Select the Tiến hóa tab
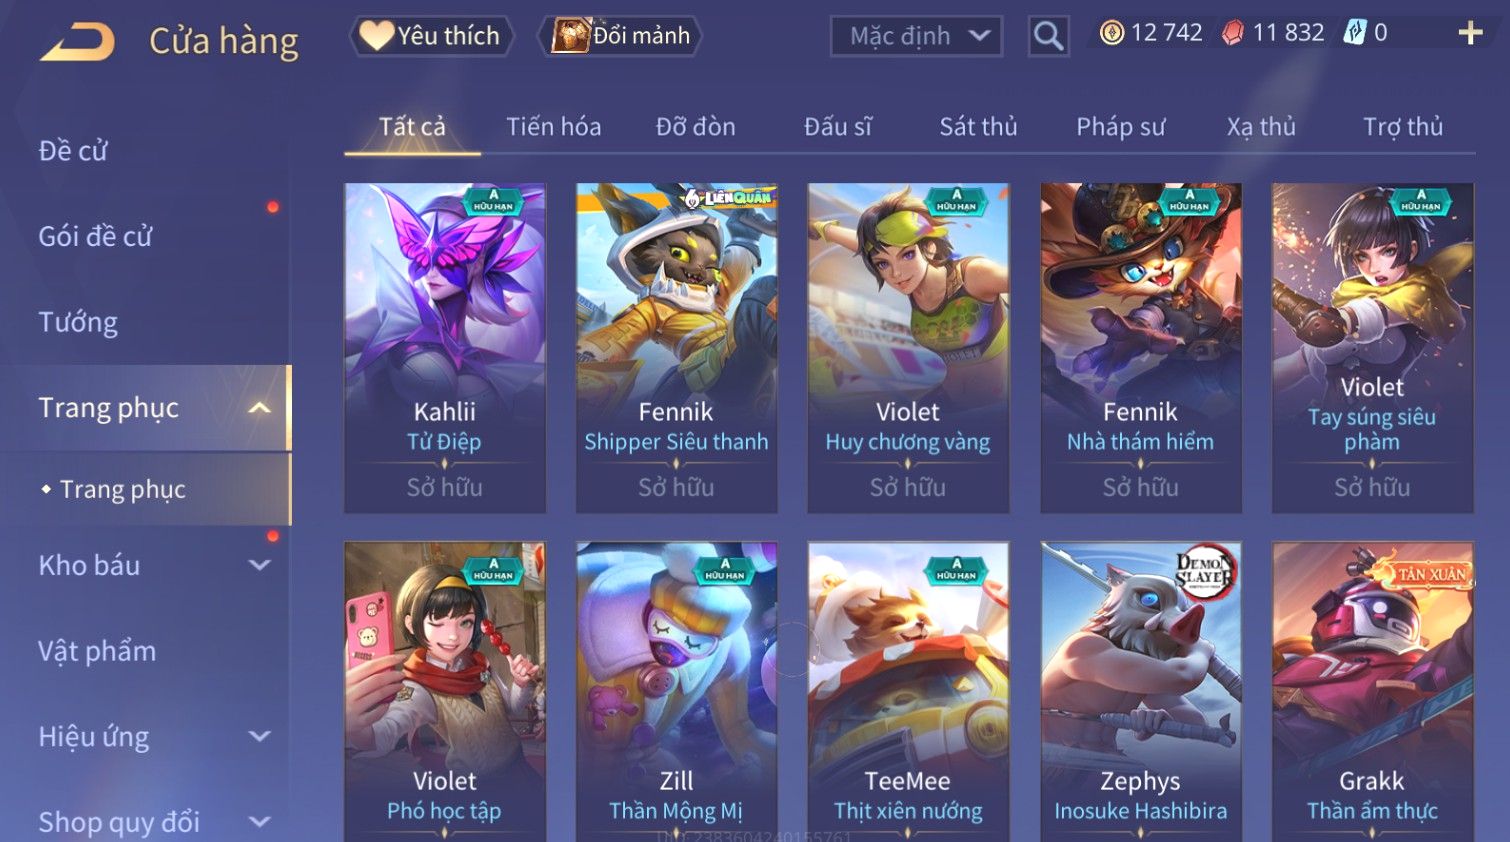This screenshot has height=842, width=1510. 553,127
